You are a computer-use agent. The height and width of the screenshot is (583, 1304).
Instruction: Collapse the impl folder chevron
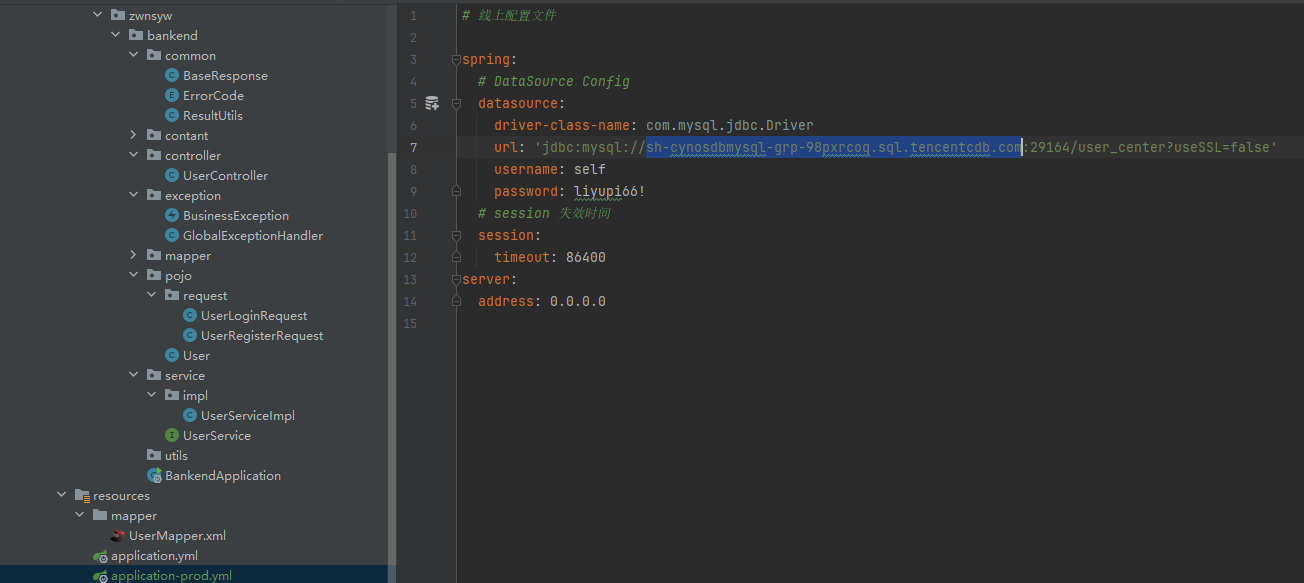(x=152, y=395)
